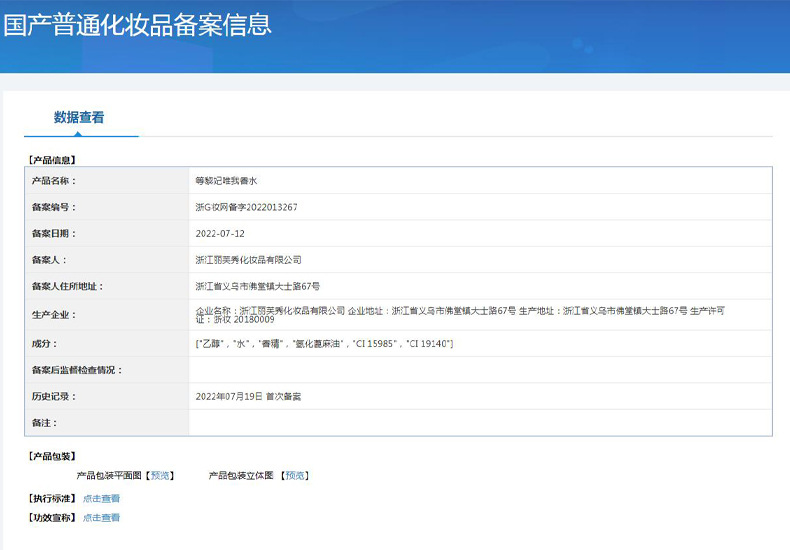Open 点击查看 link beside 功效宣称

[101, 518]
